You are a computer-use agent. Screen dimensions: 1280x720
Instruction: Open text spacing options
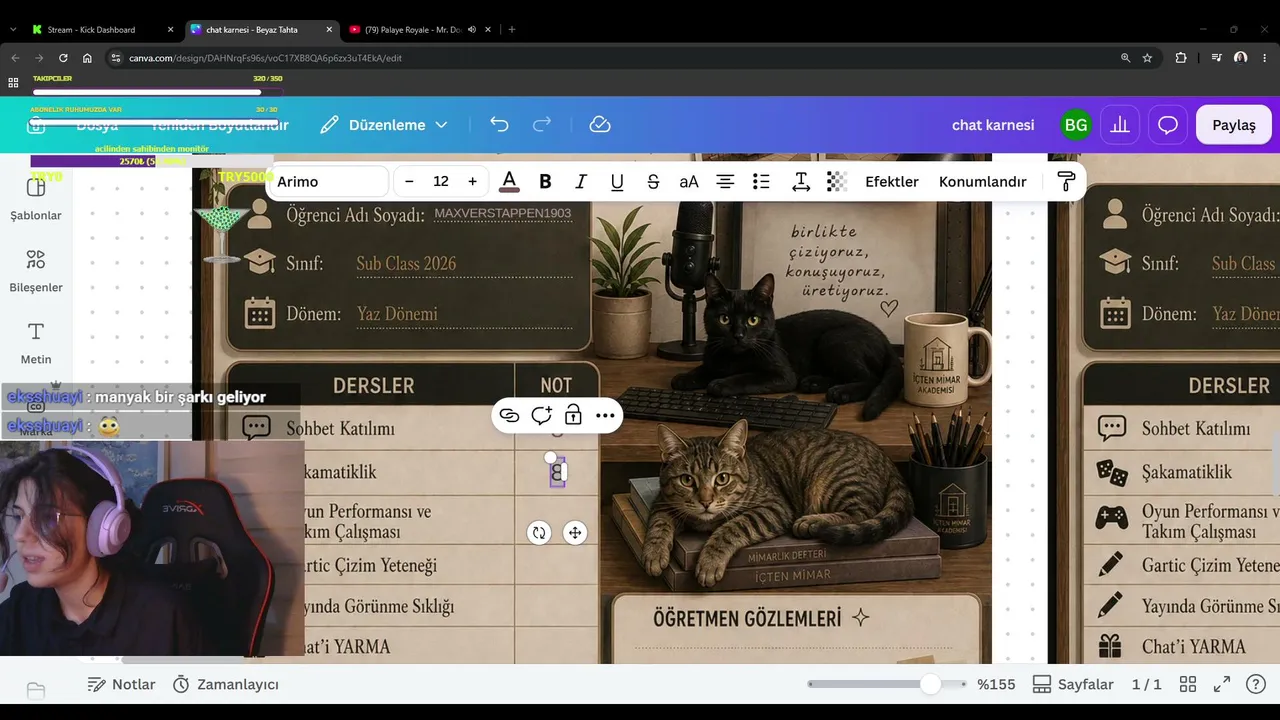tap(801, 181)
